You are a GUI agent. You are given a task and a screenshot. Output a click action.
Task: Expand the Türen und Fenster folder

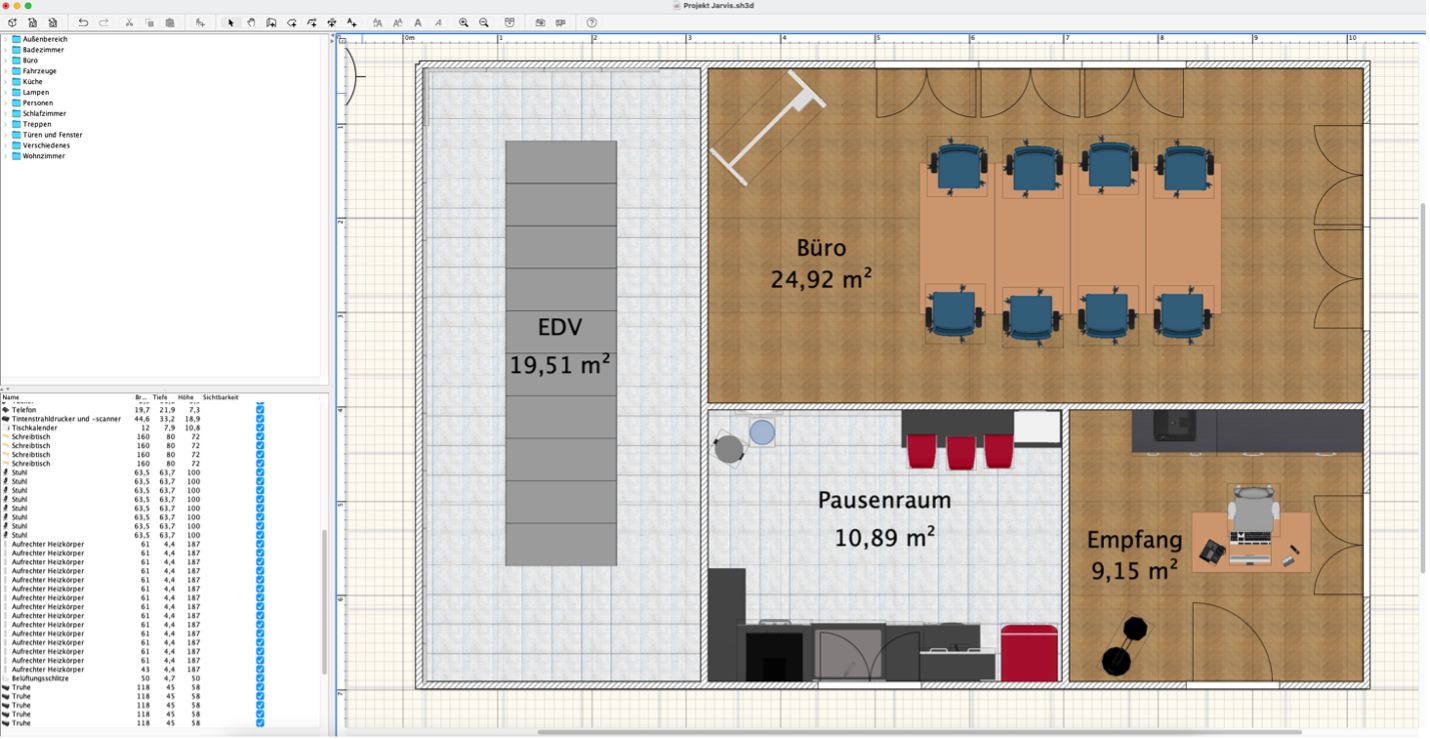(5, 135)
